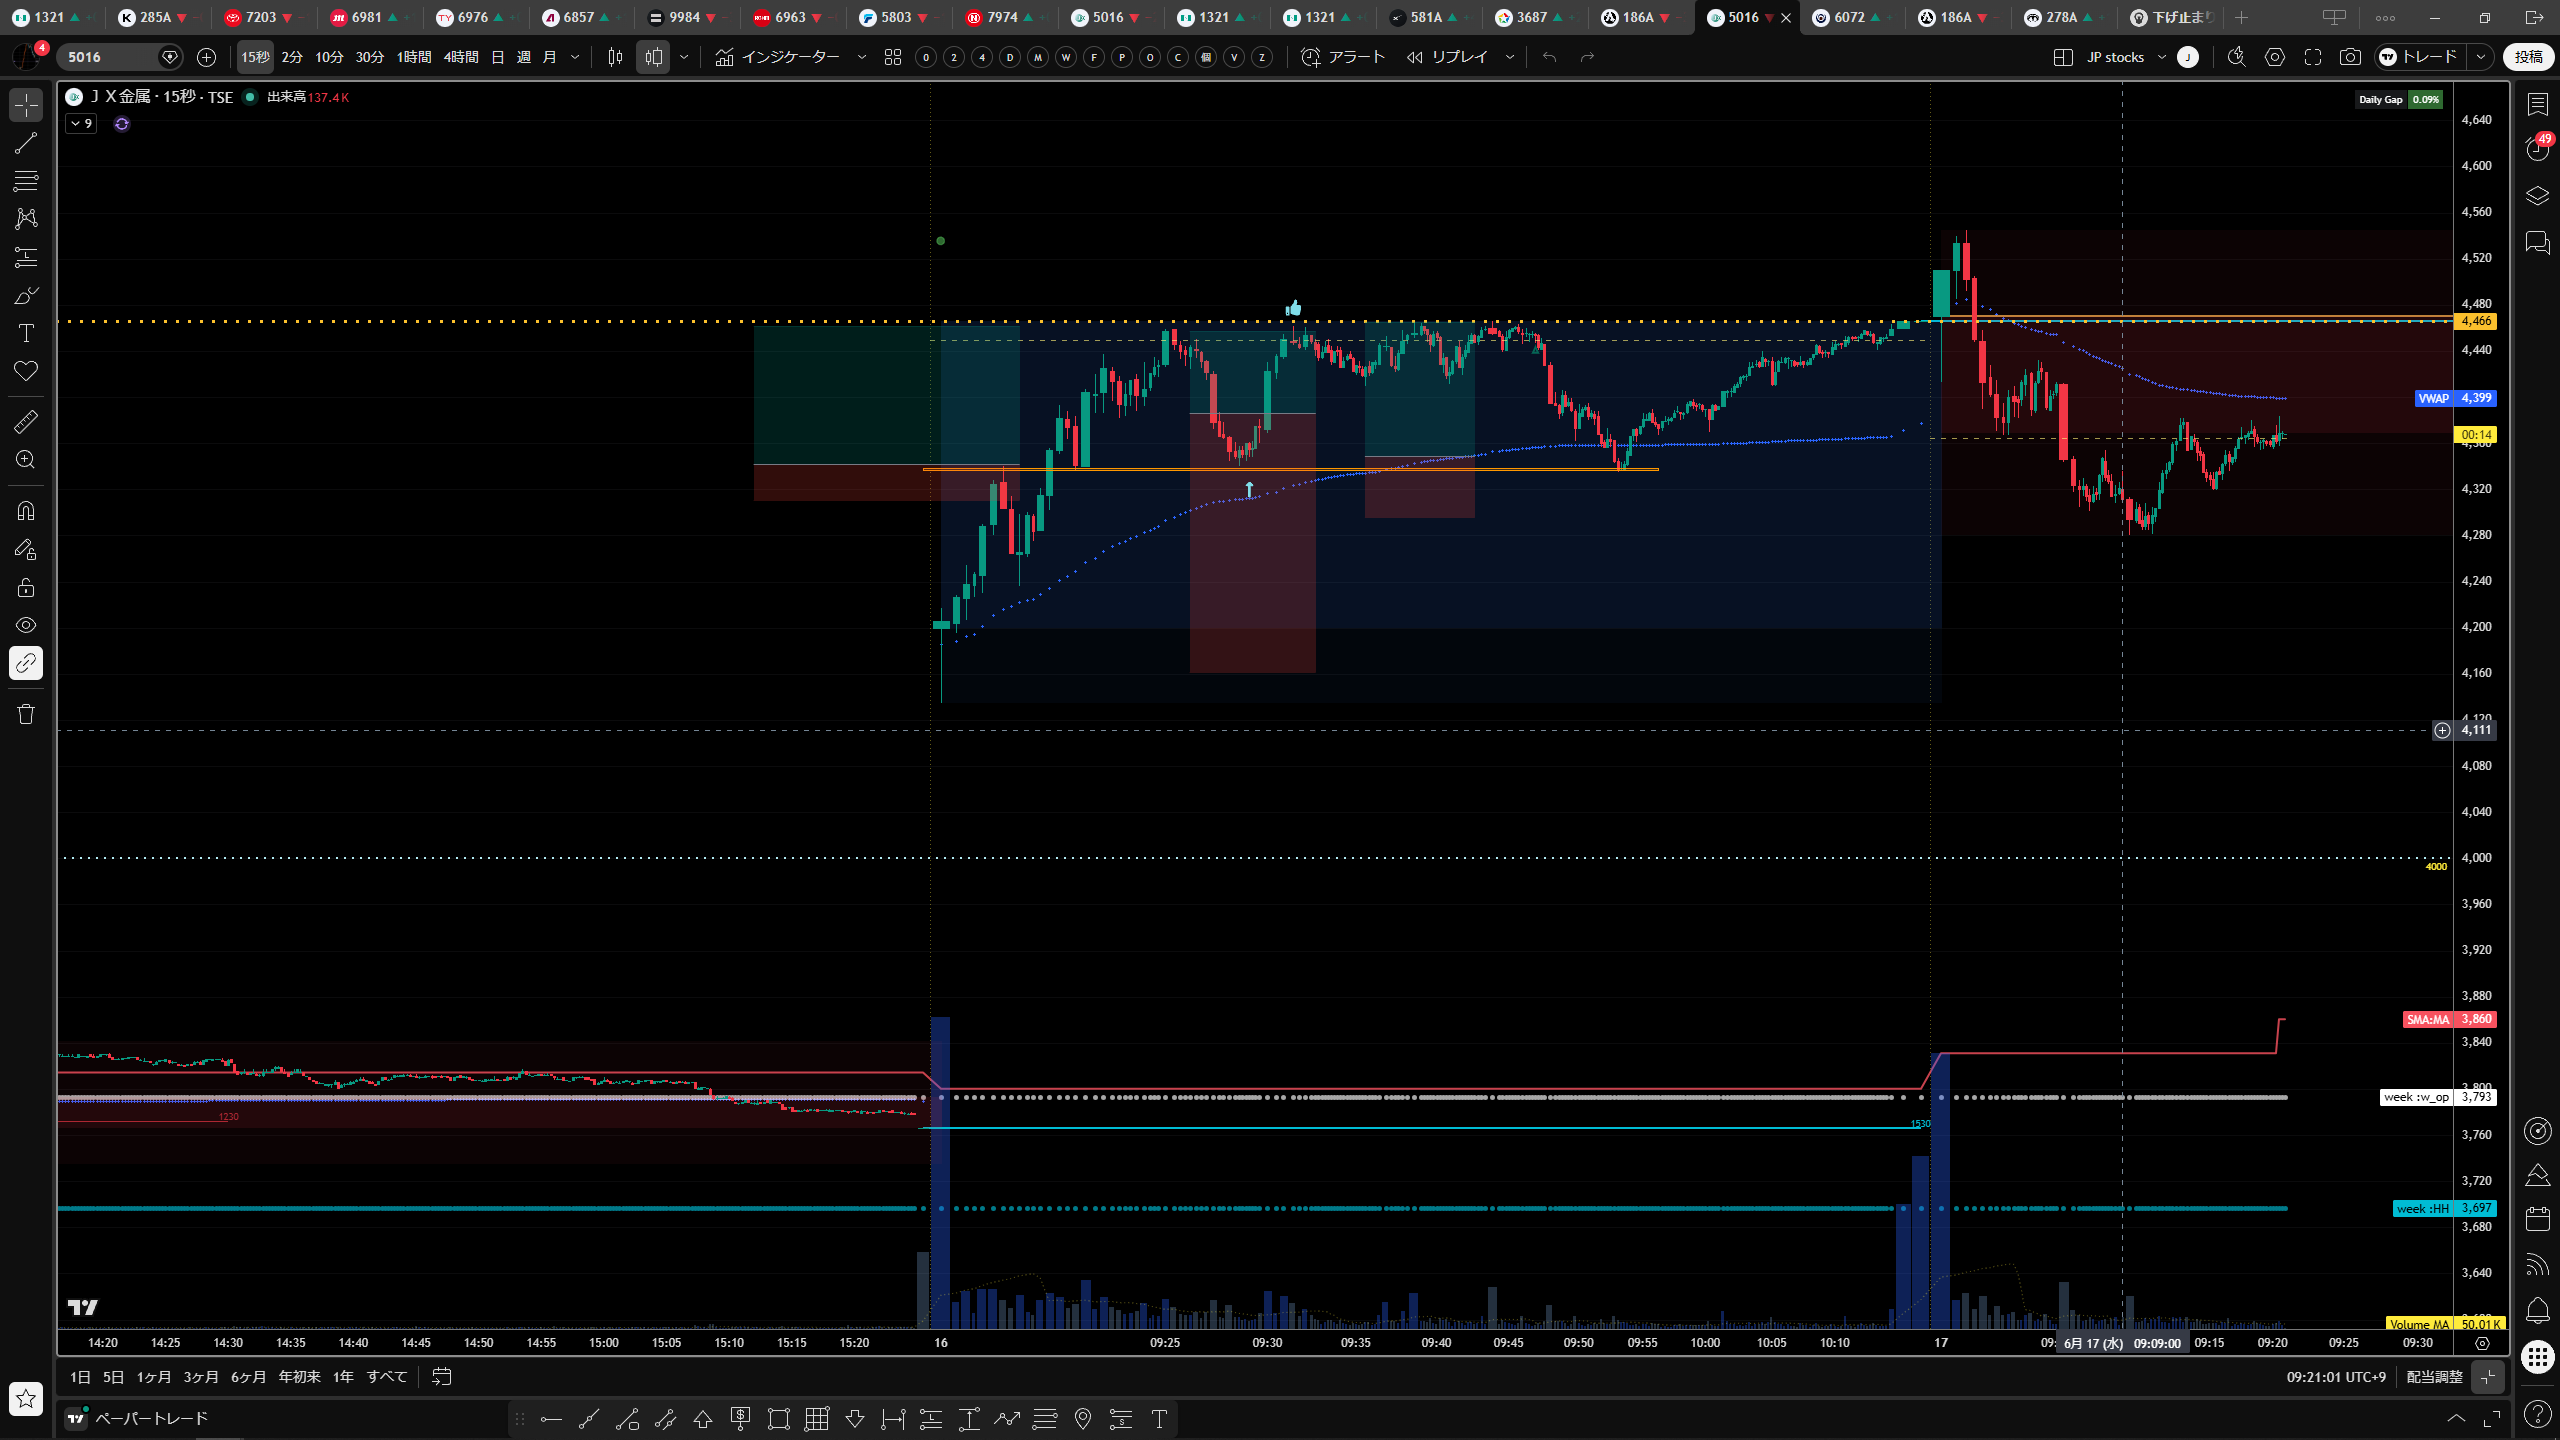2560x1440 pixels.
Task: Select the text annotation tool
Action: tap(26, 333)
